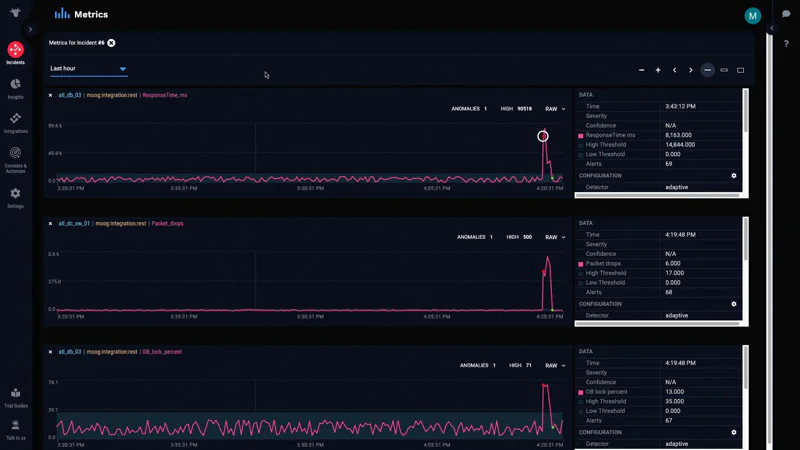
Task: Open the Insights sidebar icon
Action: click(15, 86)
